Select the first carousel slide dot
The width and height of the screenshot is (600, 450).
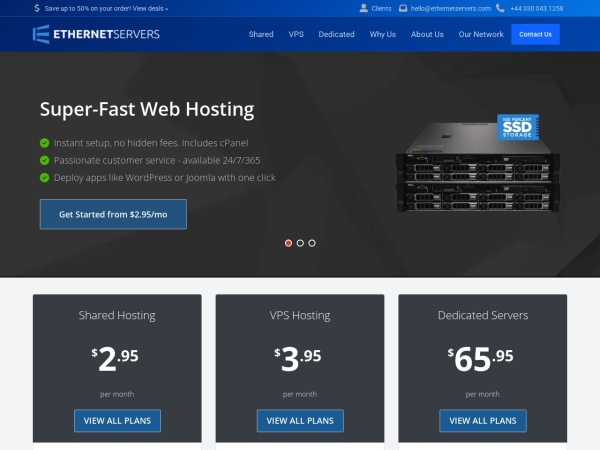click(289, 243)
